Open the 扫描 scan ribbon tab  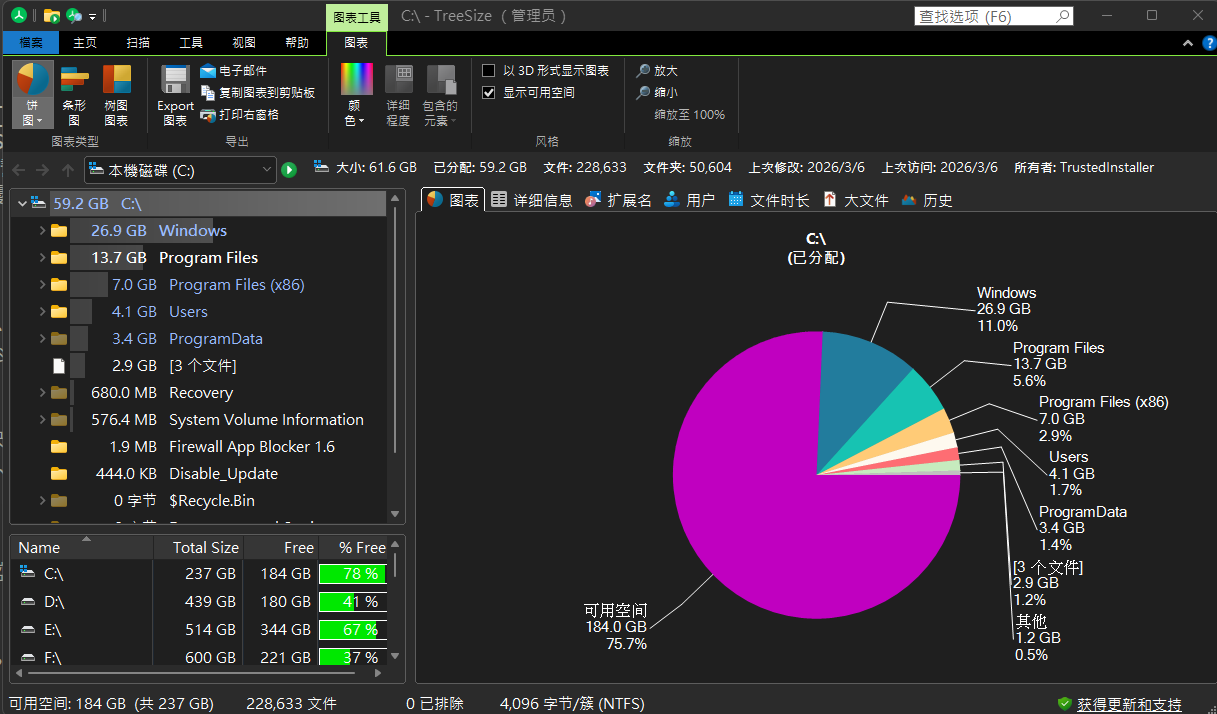coord(138,43)
